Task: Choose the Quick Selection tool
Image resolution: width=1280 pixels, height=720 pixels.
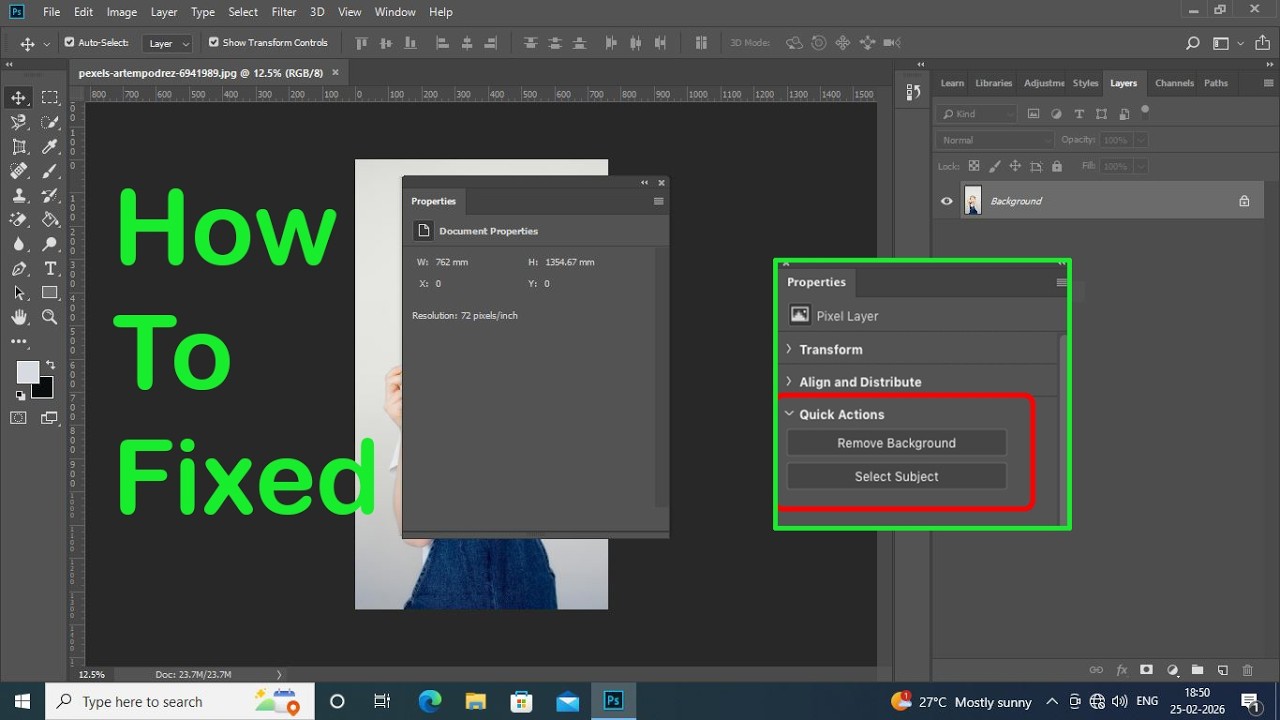Action: (50, 122)
